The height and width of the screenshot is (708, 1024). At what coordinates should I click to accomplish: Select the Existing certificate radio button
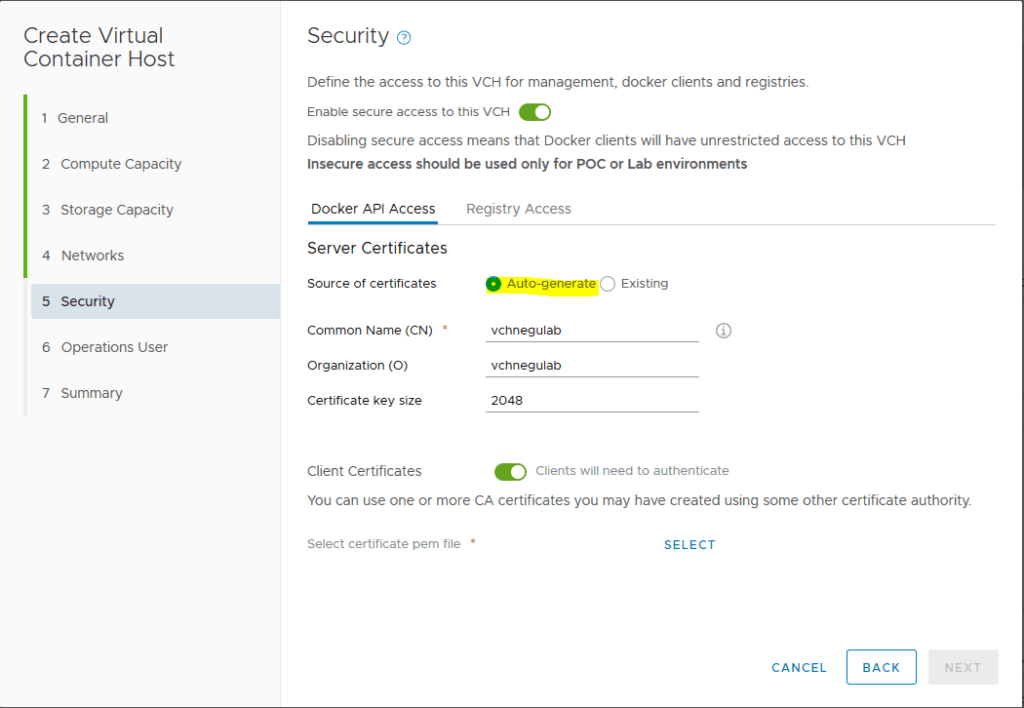(608, 284)
